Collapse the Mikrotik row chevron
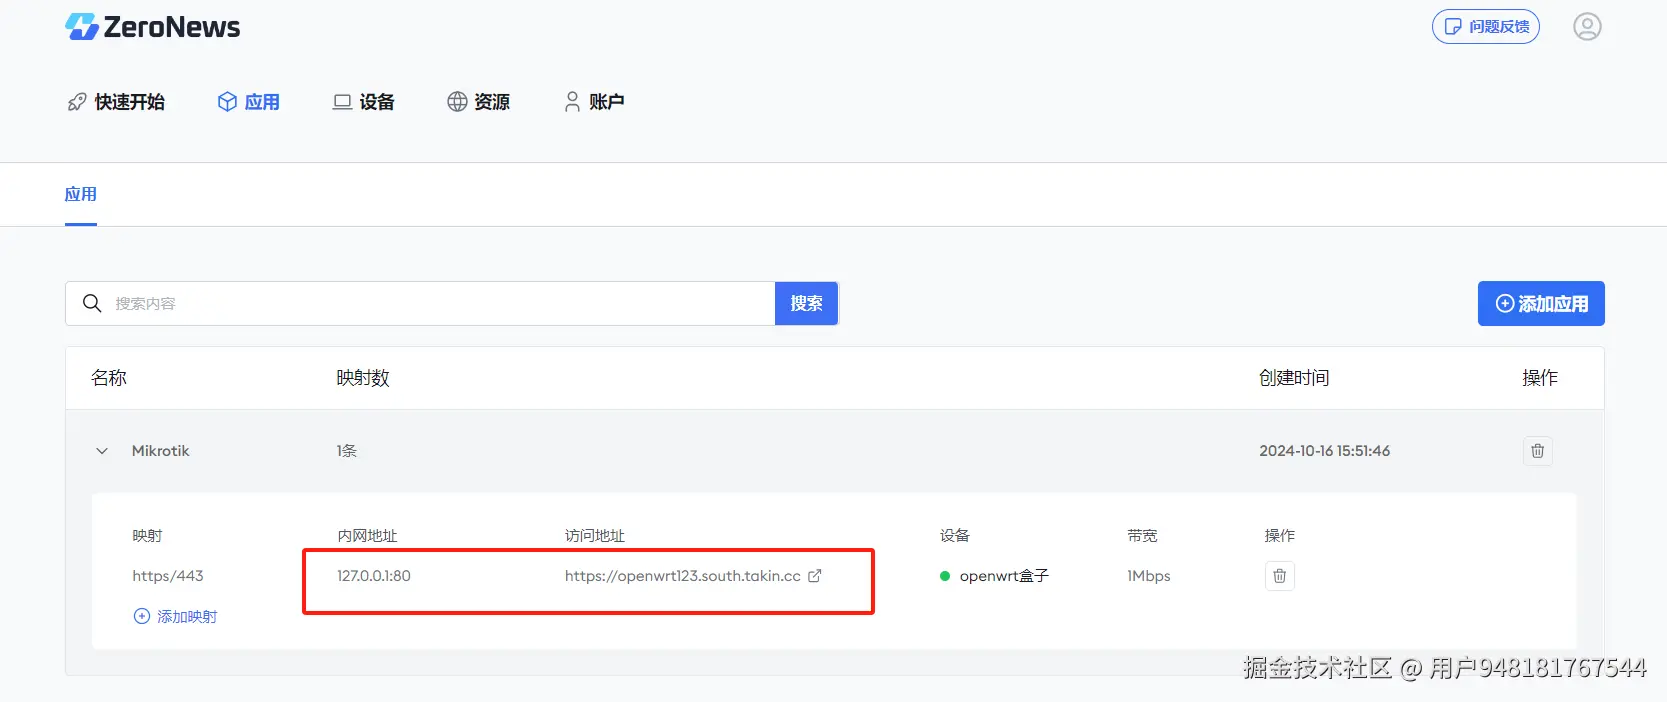Screen dimensions: 1667x702 (x=102, y=451)
